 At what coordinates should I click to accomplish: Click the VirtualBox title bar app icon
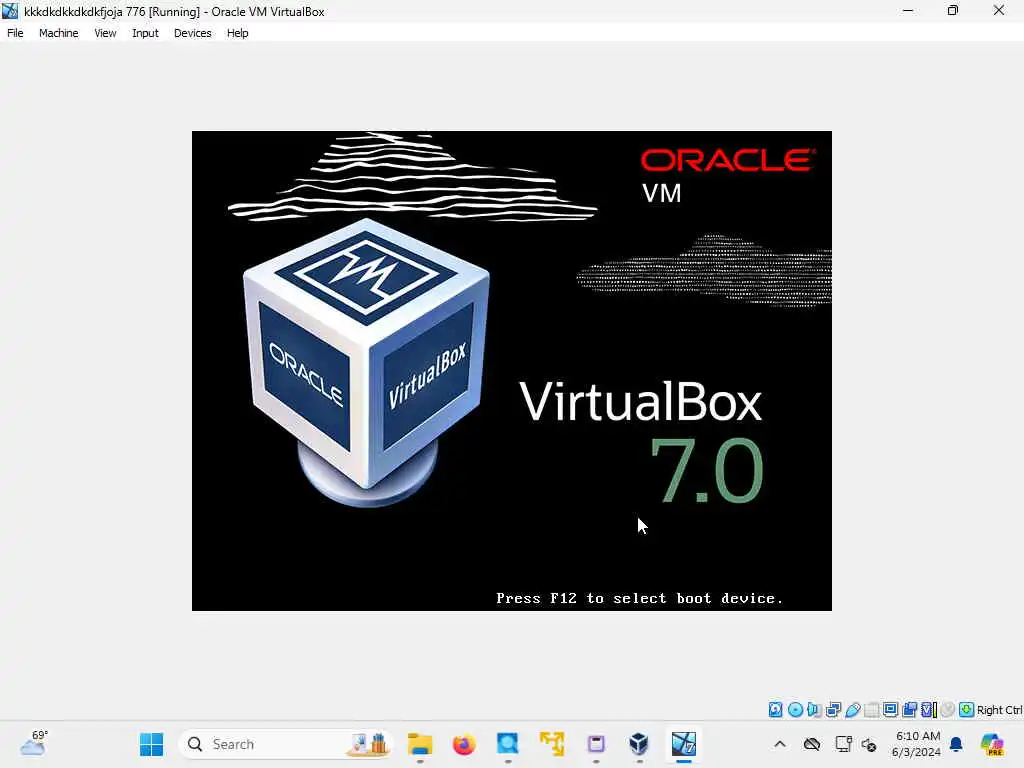click(x=10, y=11)
